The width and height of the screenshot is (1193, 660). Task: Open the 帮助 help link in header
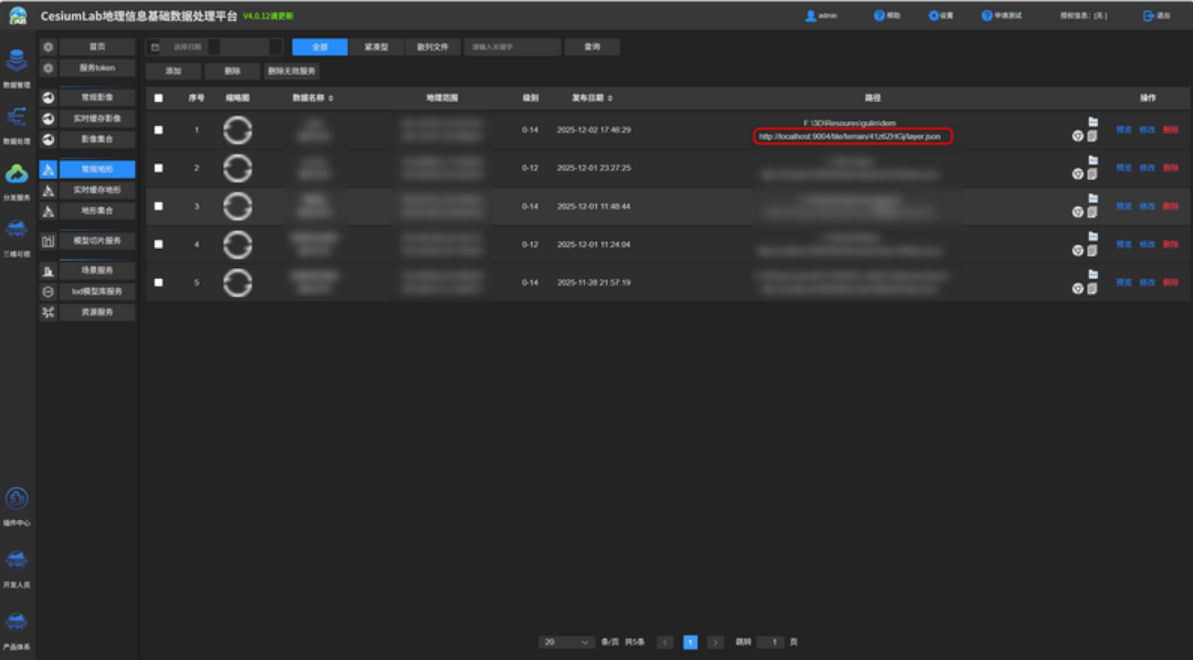point(887,15)
